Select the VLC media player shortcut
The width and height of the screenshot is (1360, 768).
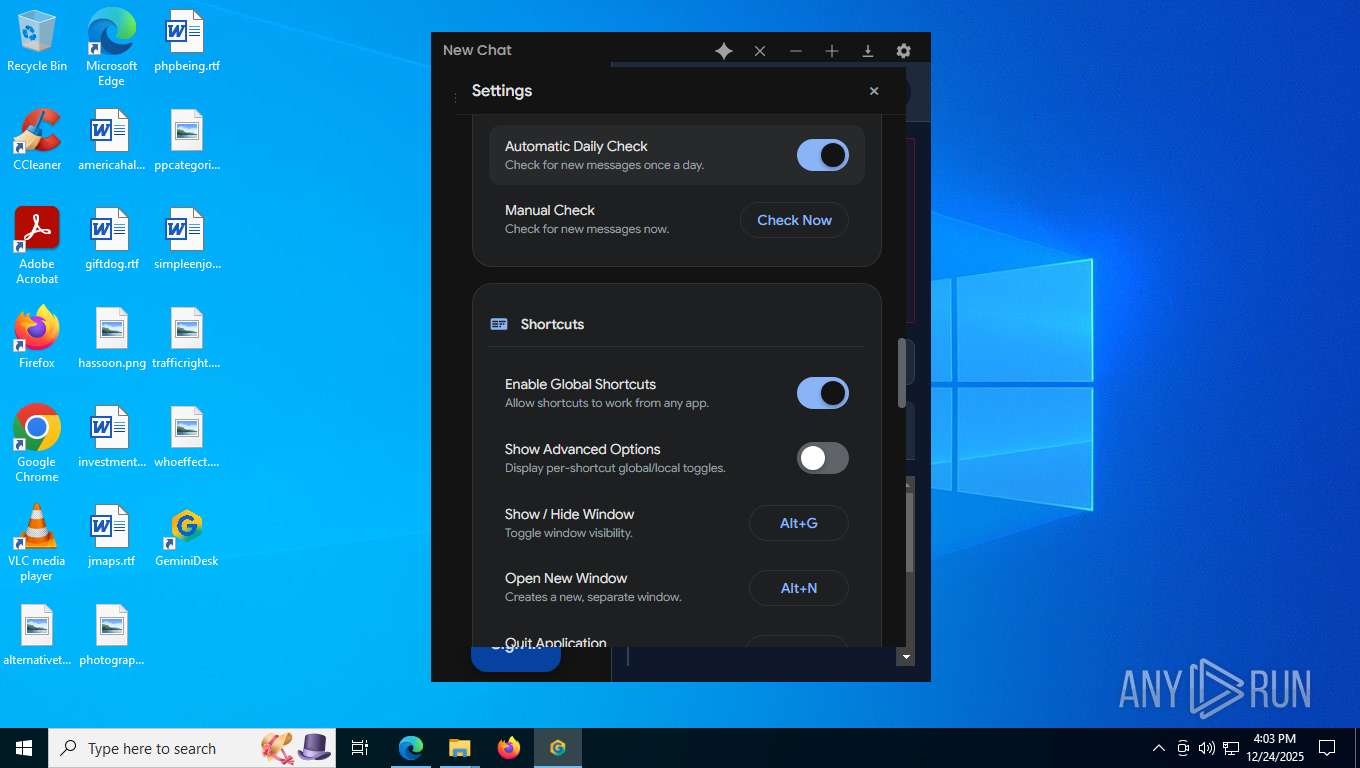click(37, 543)
